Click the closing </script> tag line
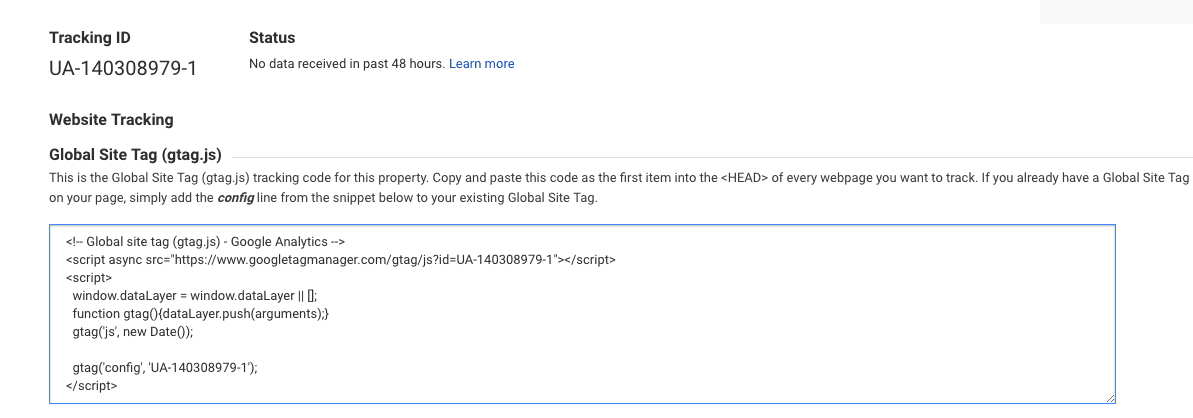Image resolution: width=1193 pixels, height=418 pixels. coord(91,385)
